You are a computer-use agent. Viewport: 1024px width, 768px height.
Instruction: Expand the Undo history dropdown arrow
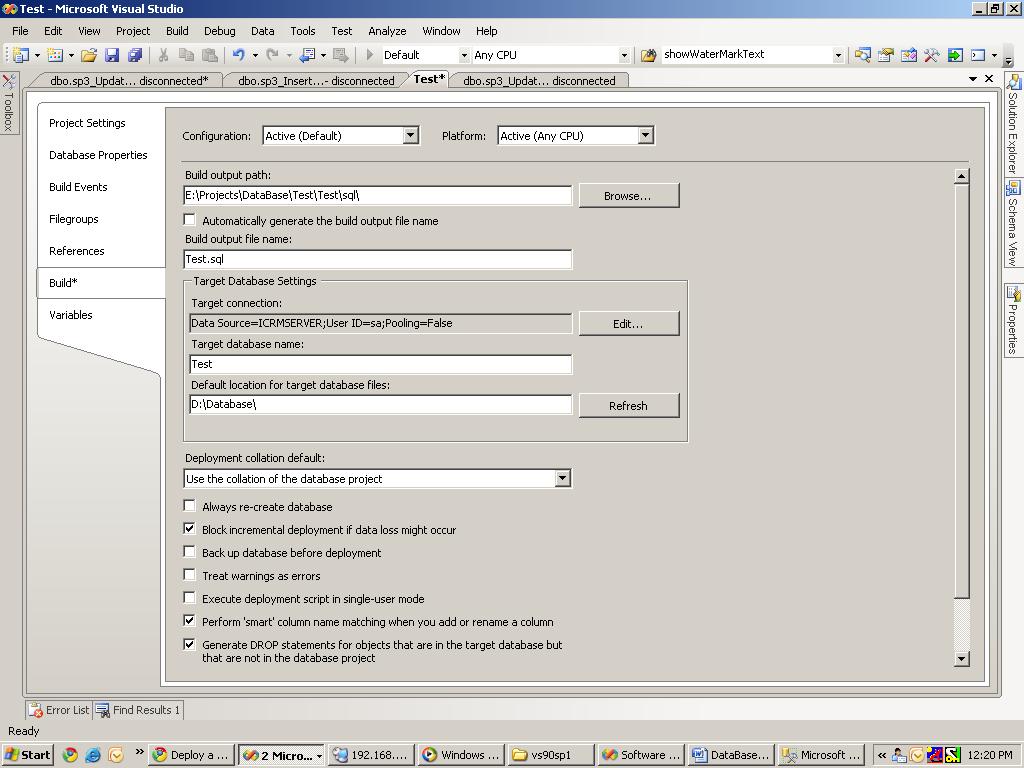pos(255,56)
